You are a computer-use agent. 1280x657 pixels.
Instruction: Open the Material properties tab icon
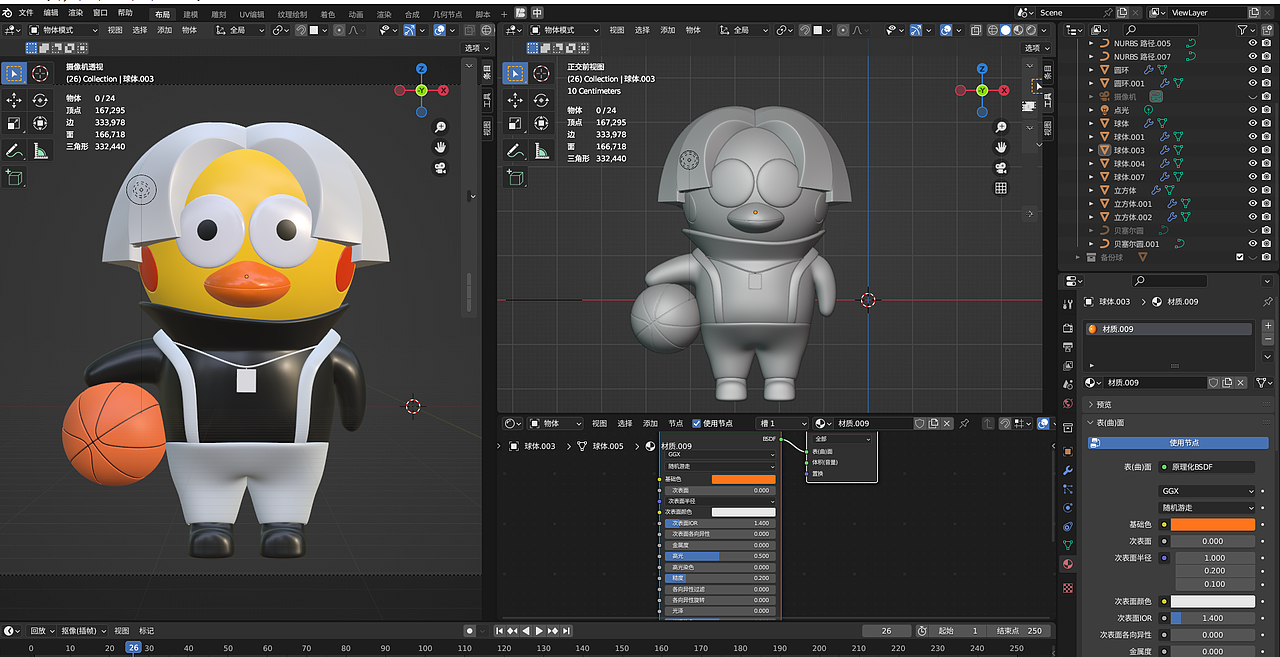(x=1068, y=564)
